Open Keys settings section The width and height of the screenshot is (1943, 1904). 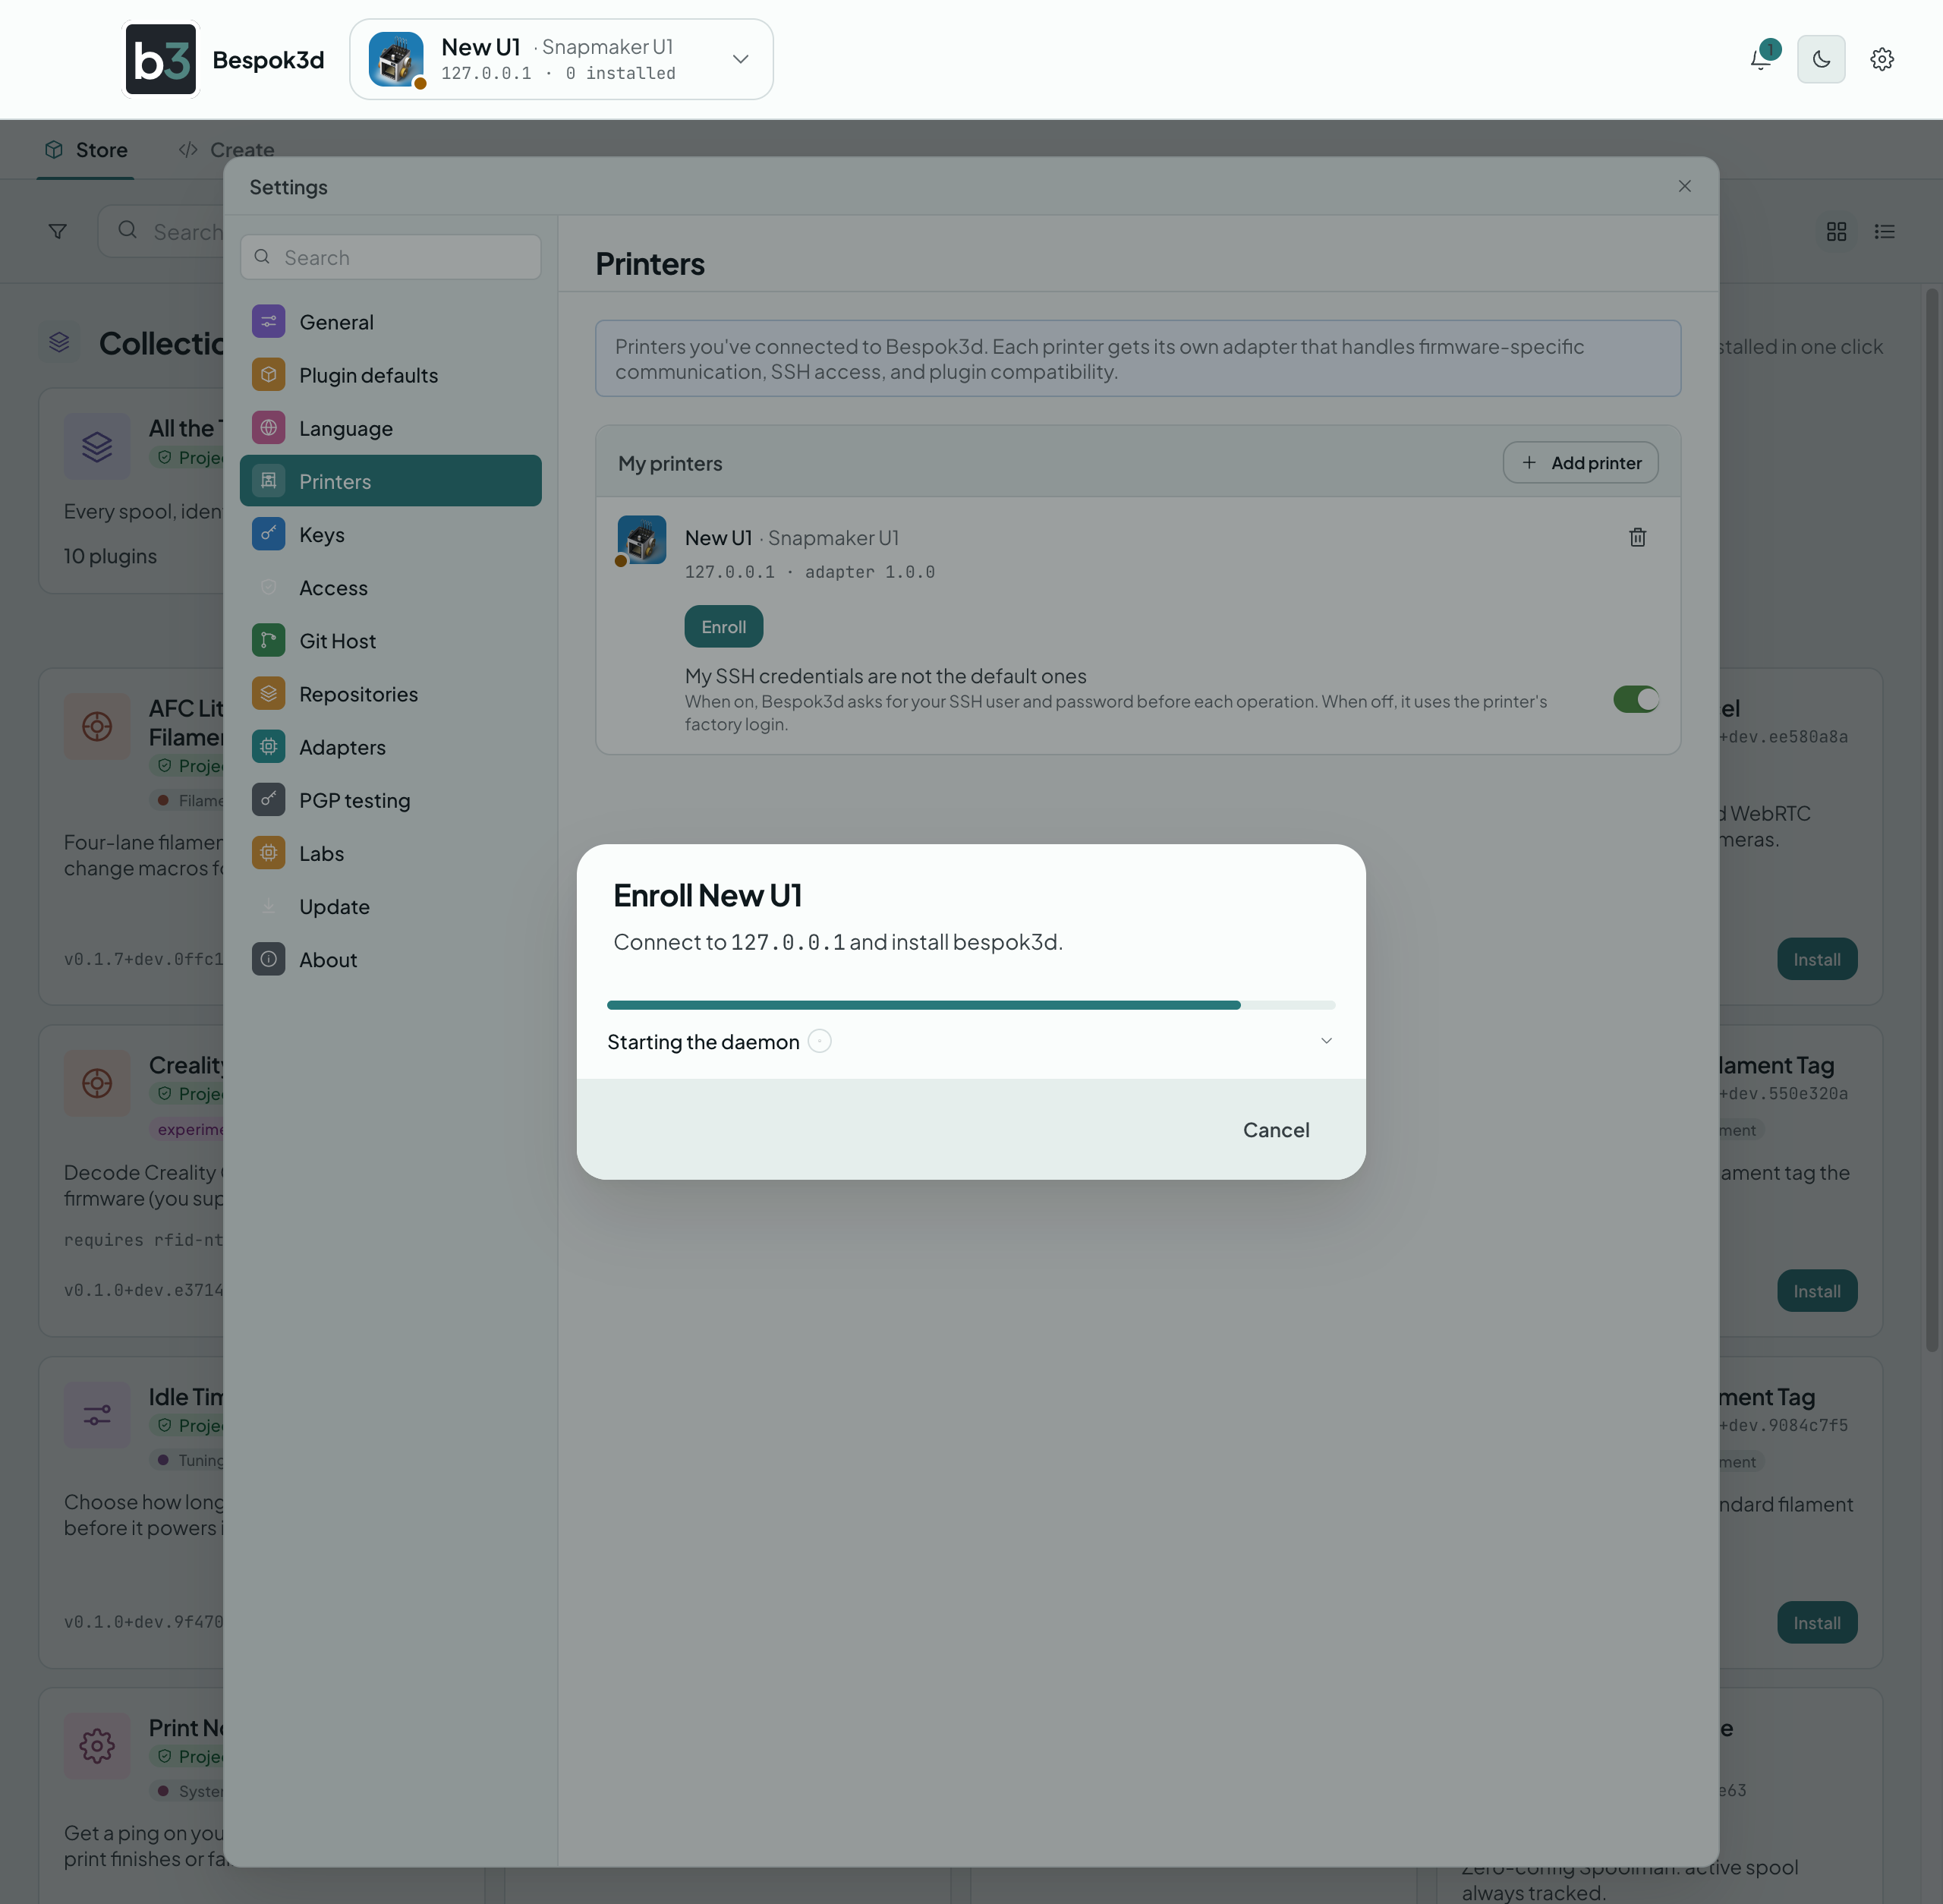click(x=391, y=534)
